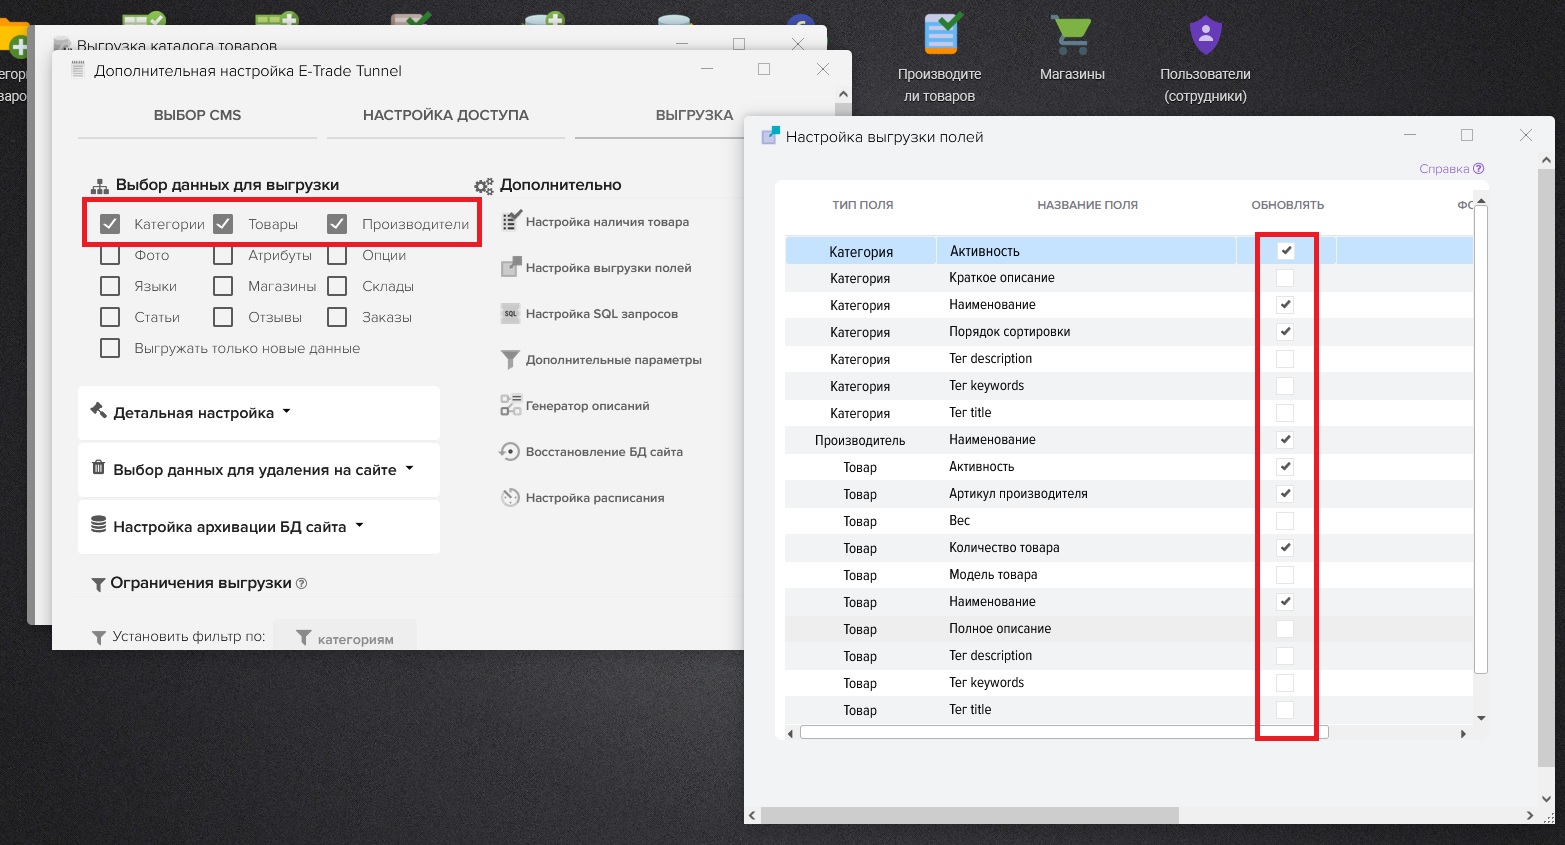
Task: Click the Настройка выгрузки полей icon
Action: (511, 267)
